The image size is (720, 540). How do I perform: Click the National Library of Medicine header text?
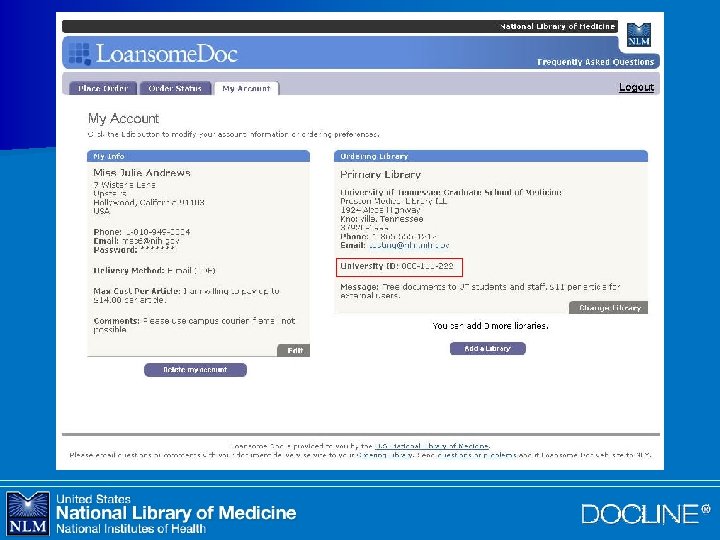coord(557,27)
